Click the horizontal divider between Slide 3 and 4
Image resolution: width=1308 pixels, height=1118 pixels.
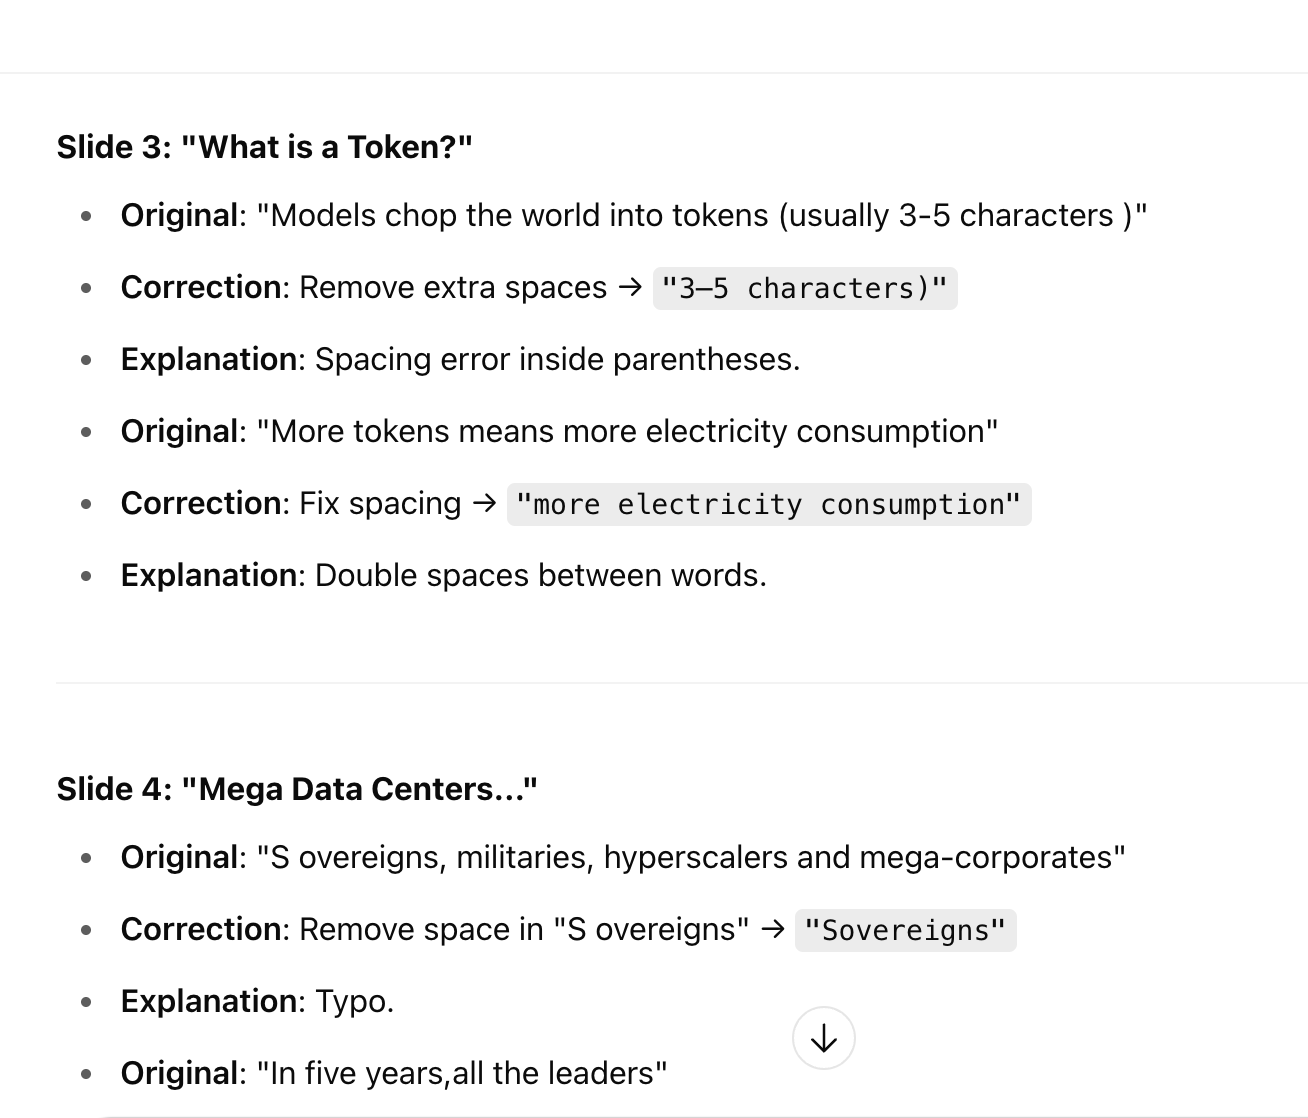(x=682, y=683)
